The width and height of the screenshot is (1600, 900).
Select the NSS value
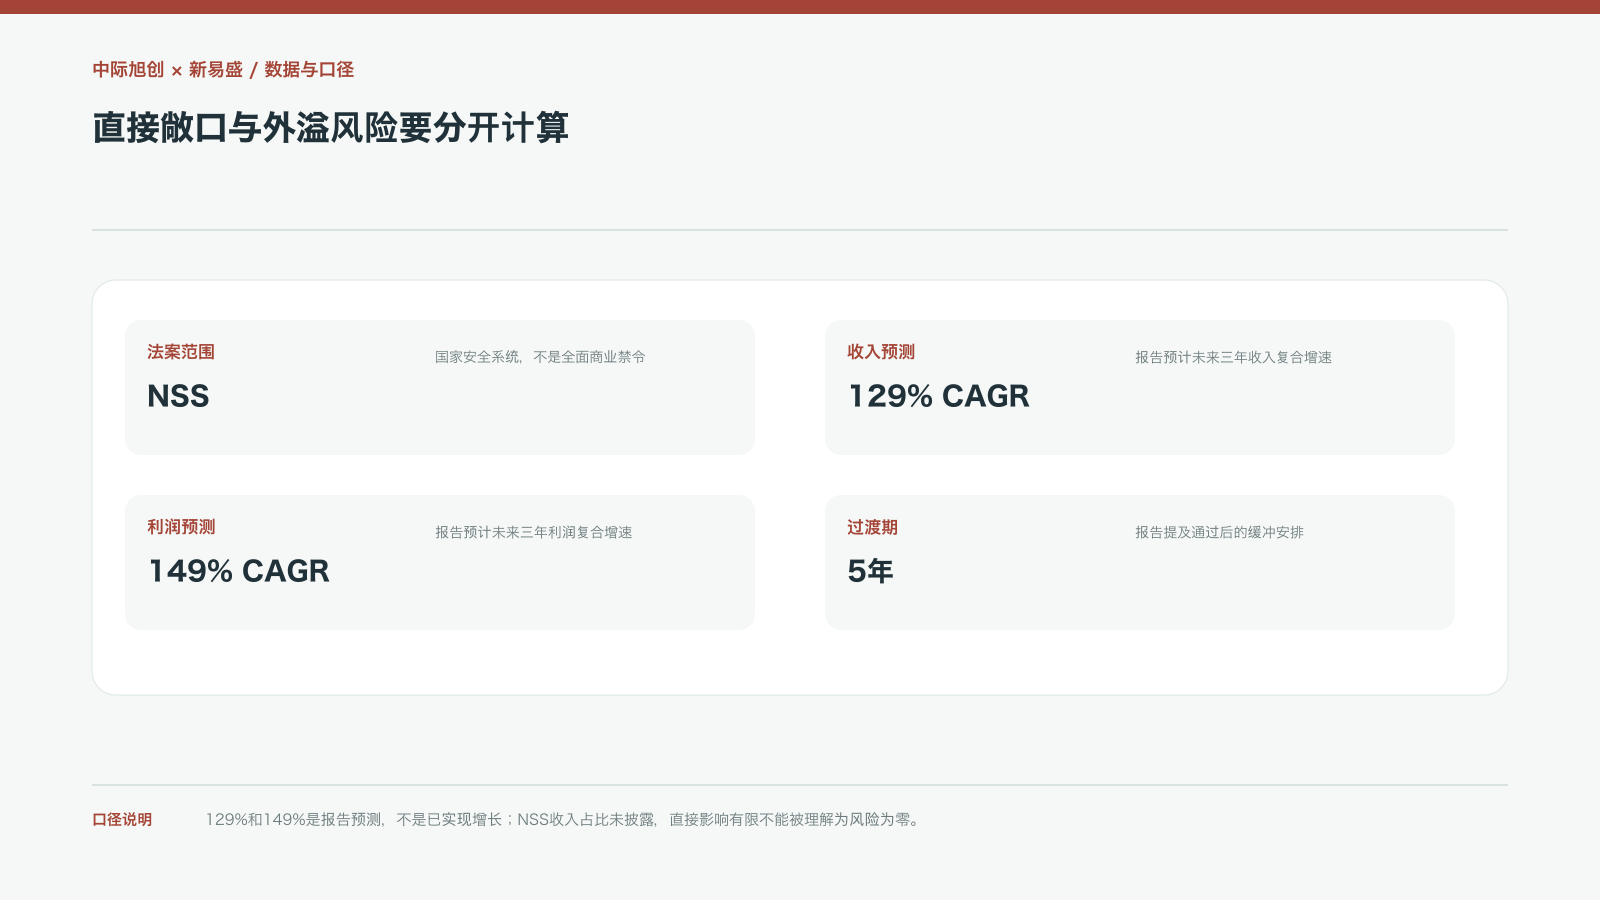178,396
